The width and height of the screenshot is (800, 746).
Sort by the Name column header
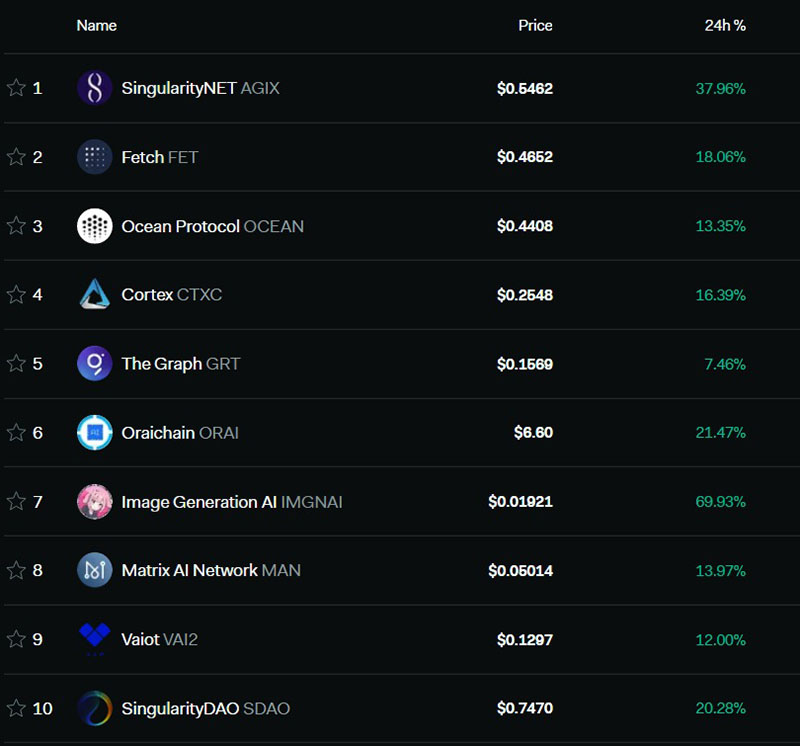tap(96, 25)
